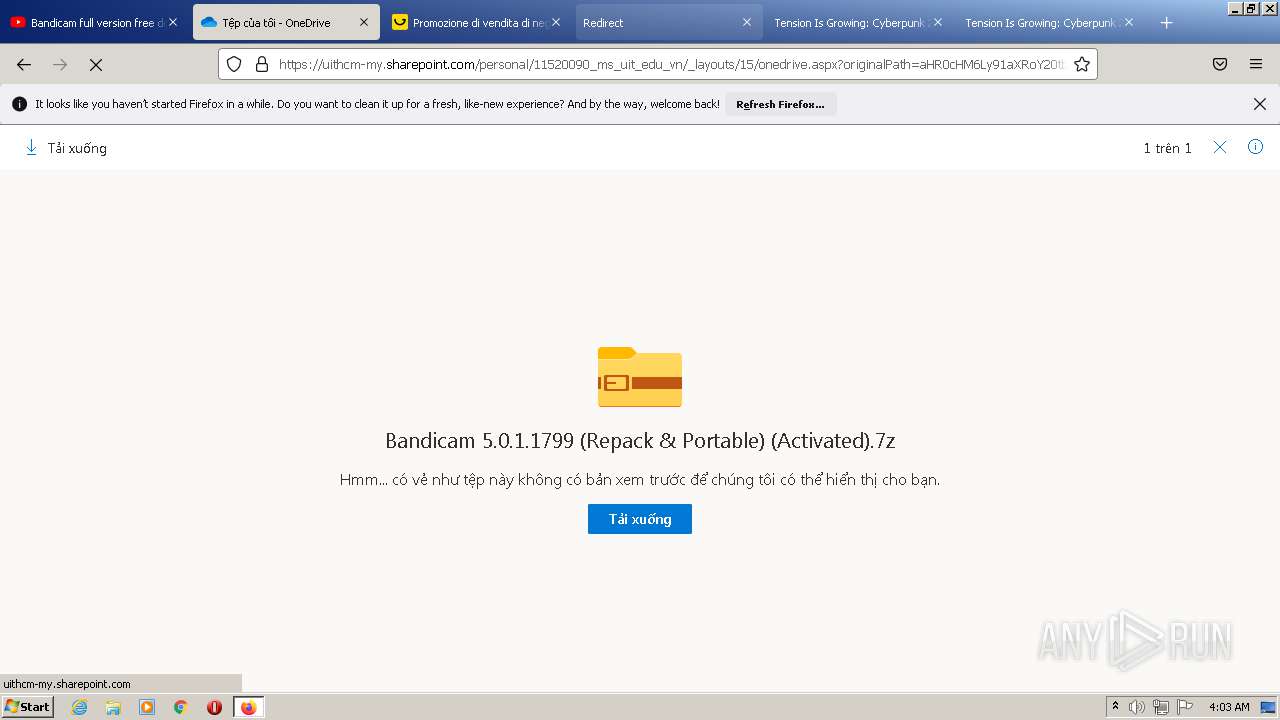Close the Promozione di vendita tab
This screenshot has width=1280, height=720.
(556, 22)
